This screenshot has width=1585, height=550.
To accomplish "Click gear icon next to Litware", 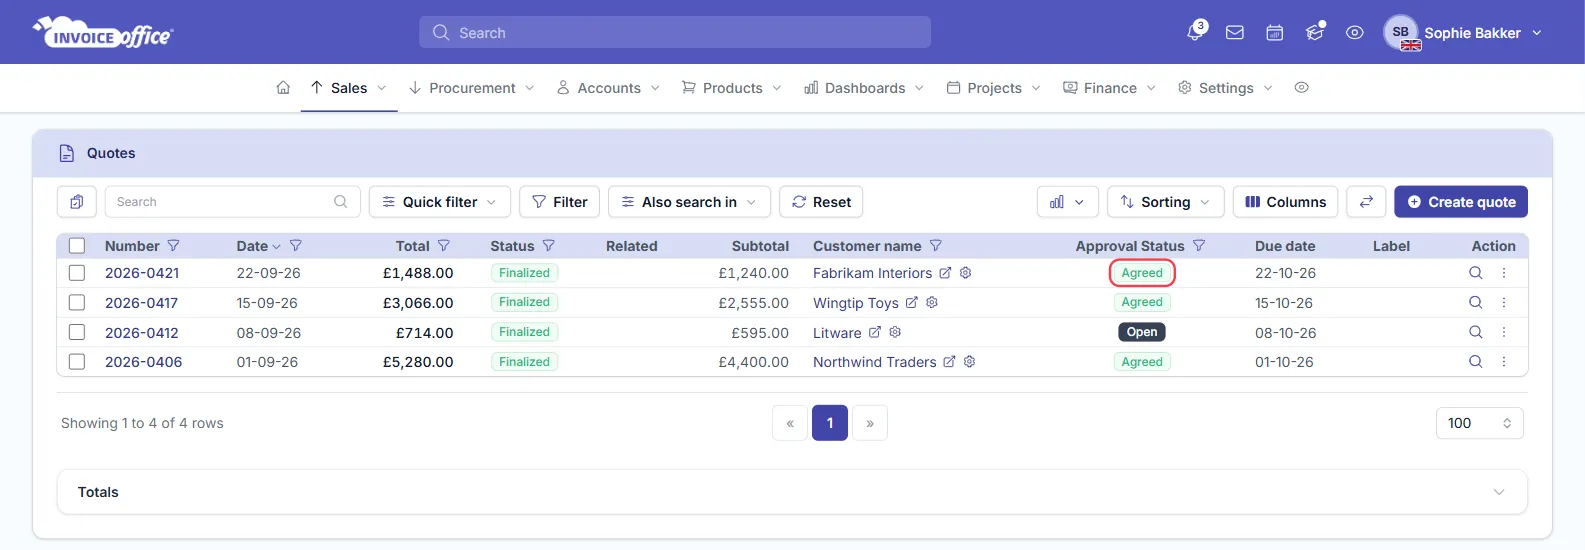I will point(895,332).
